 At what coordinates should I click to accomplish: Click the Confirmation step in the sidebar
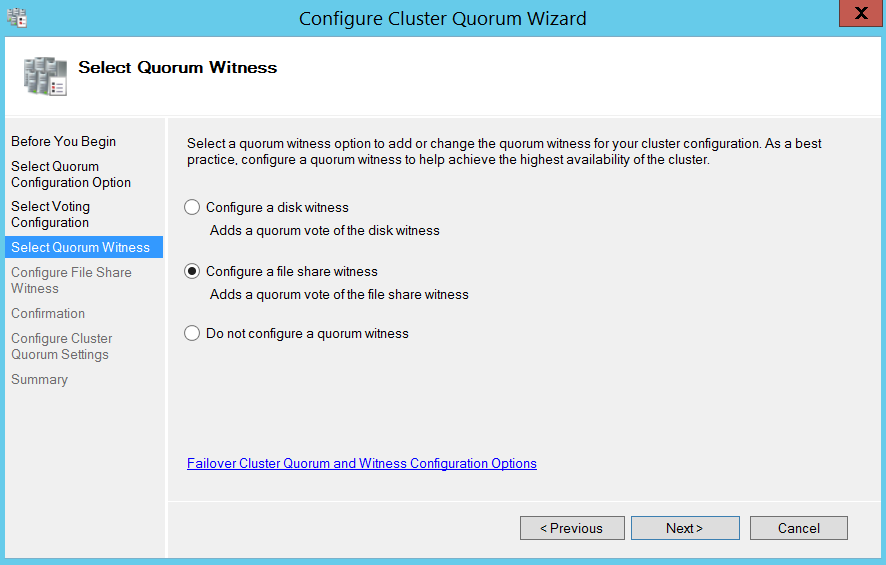[x=48, y=314]
